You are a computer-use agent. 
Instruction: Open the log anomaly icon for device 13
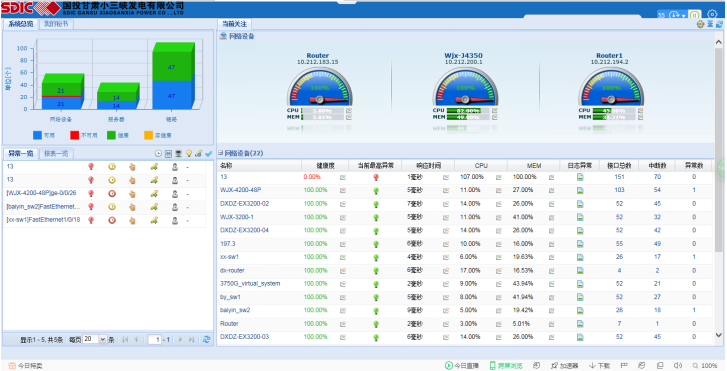click(580, 177)
